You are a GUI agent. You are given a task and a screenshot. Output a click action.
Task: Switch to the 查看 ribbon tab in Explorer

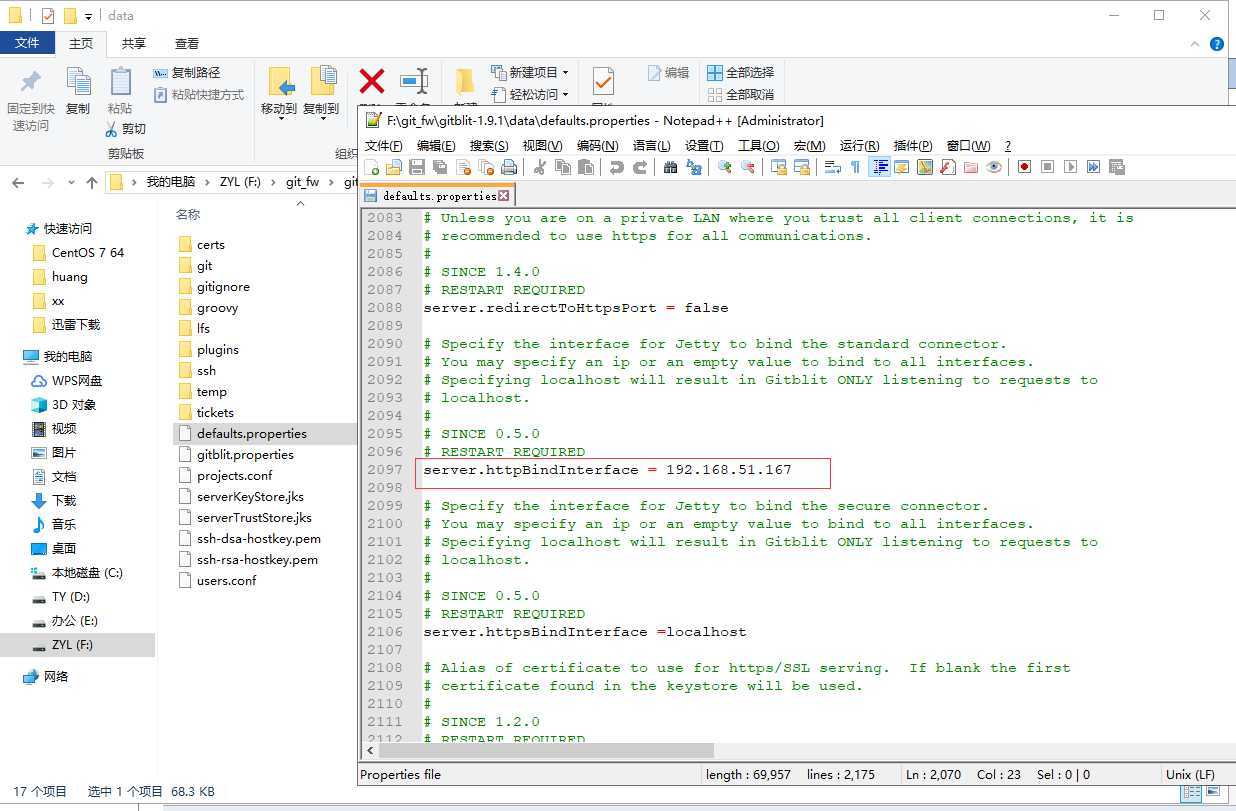(187, 43)
